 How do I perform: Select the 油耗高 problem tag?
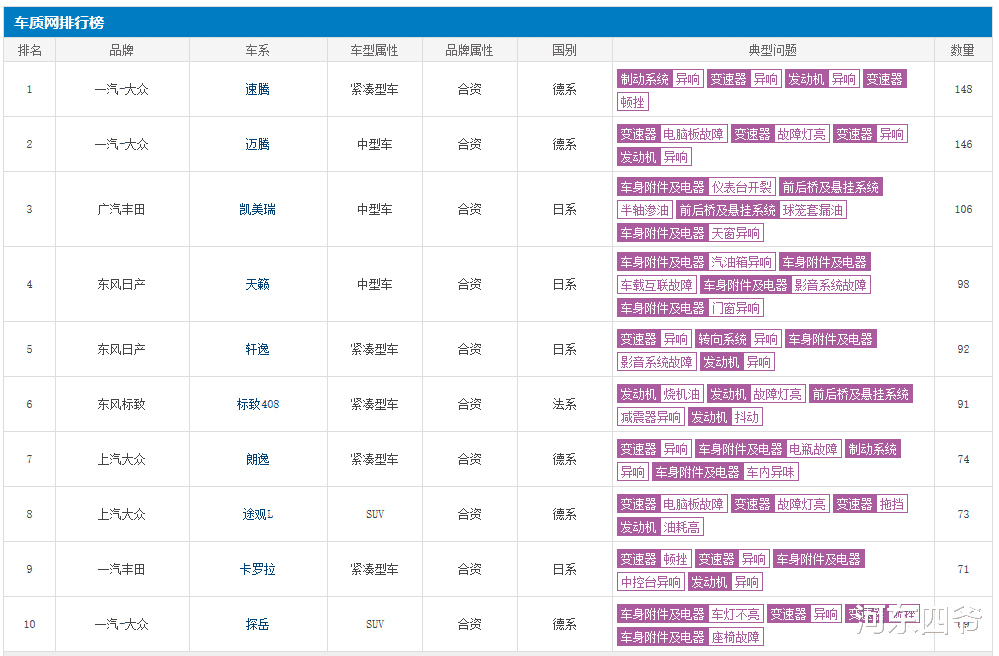[681, 527]
